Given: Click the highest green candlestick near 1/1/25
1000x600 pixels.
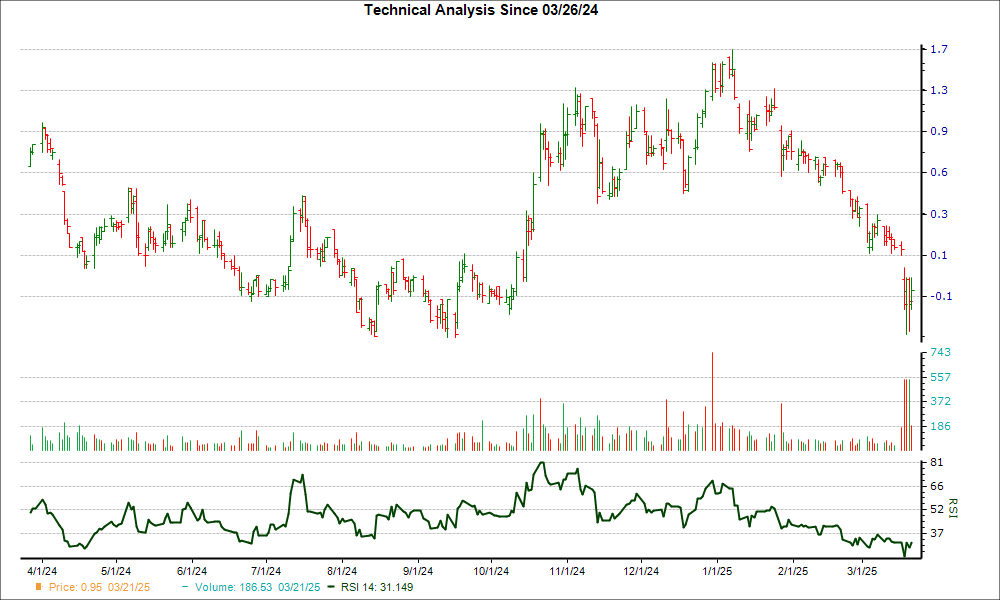Looking at the screenshot, I should pos(732,60).
